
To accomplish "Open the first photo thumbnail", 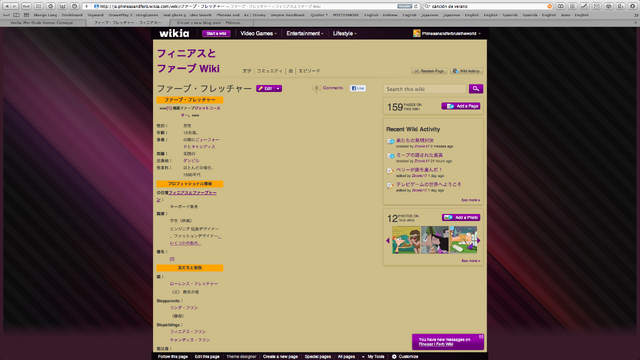I will click(406, 240).
